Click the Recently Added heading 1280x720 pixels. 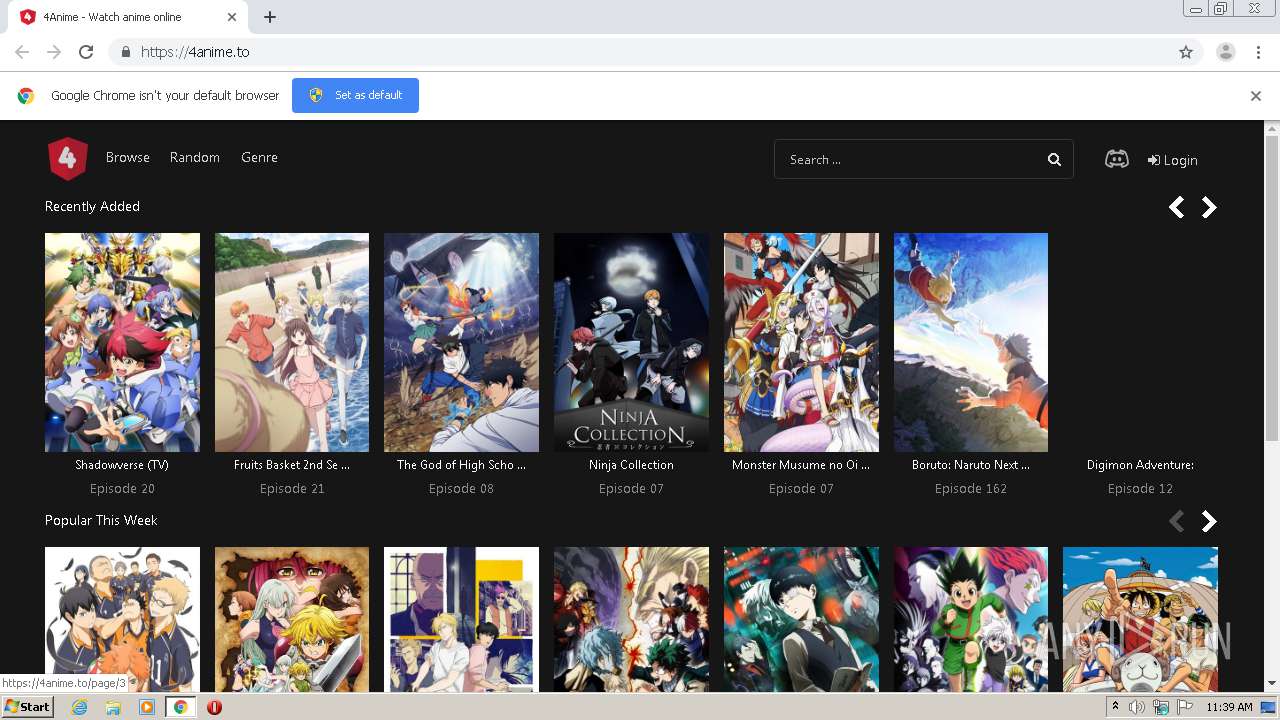(x=92, y=207)
